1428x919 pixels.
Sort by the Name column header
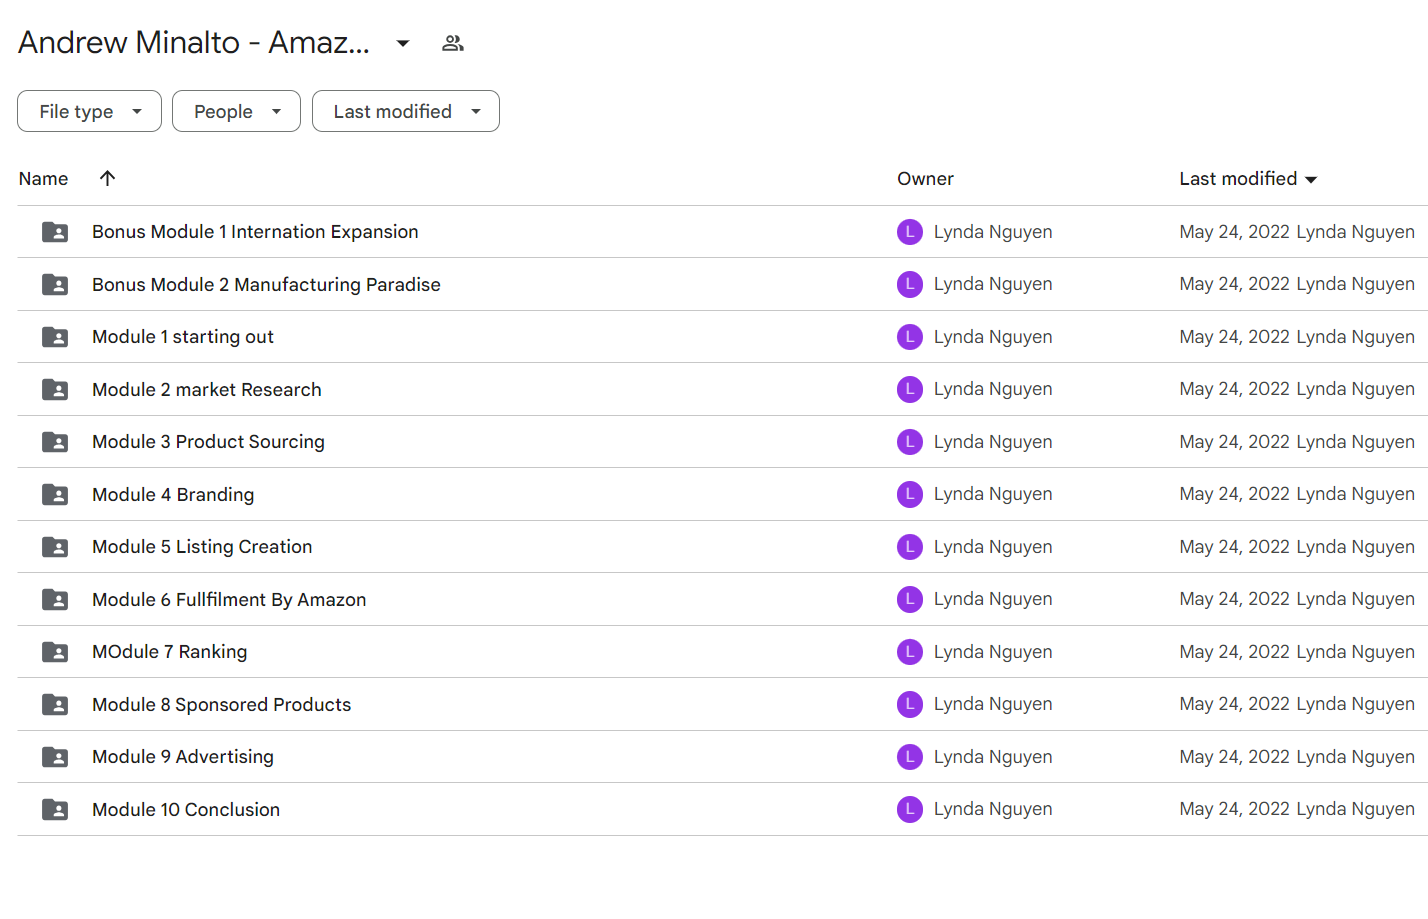tap(44, 179)
